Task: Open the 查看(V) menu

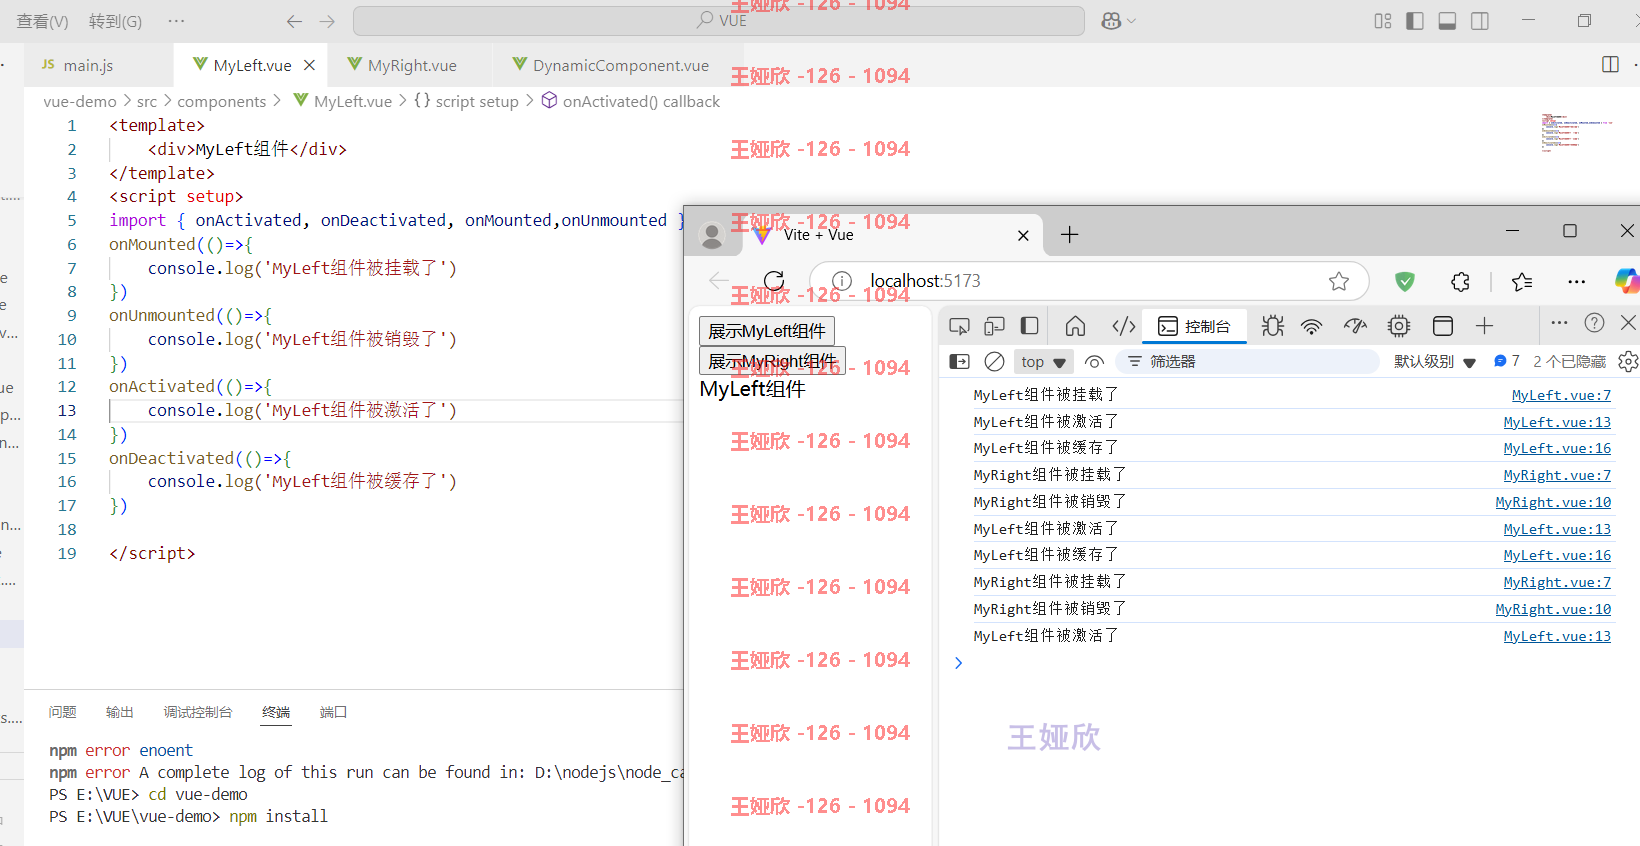Action: (43, 21)
